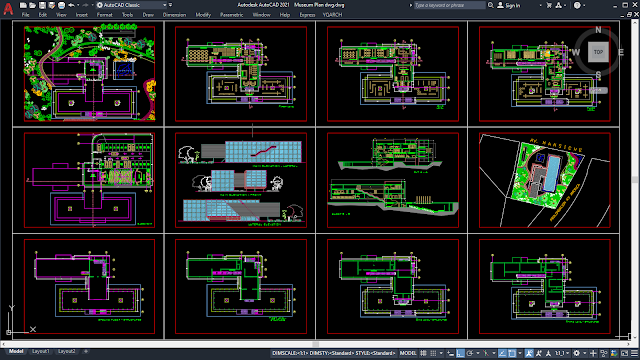Click the Undo arrow icon

pyautogui.click(x=71, y=5)
